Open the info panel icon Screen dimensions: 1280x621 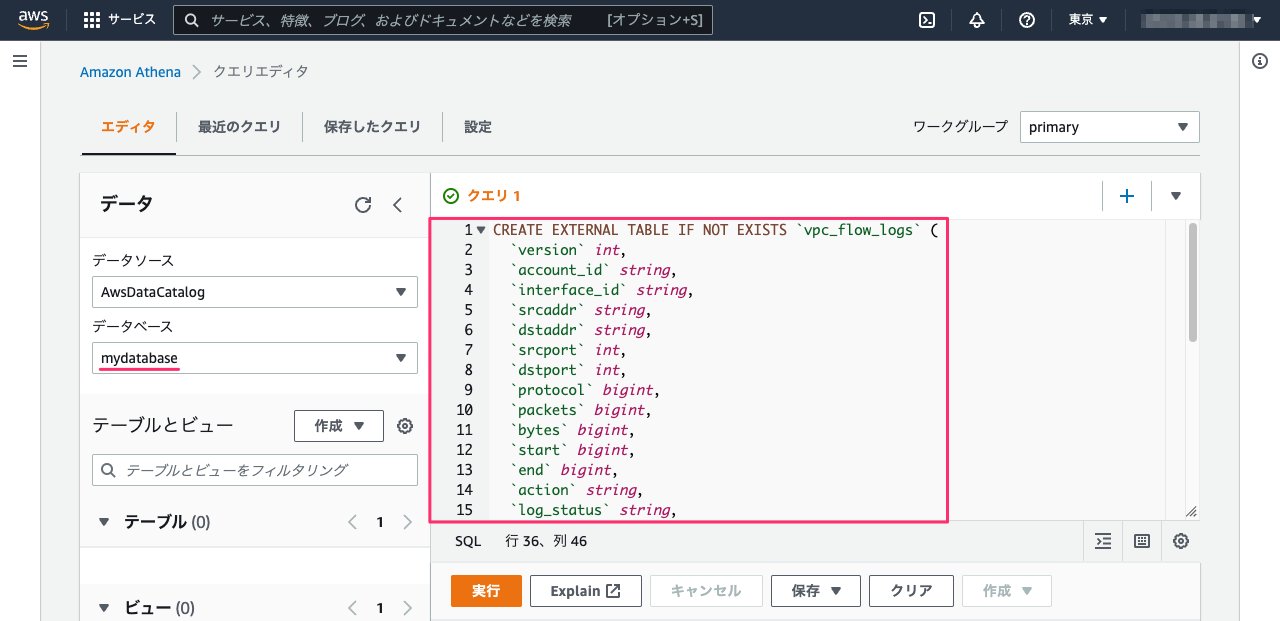pos(1260,62)
